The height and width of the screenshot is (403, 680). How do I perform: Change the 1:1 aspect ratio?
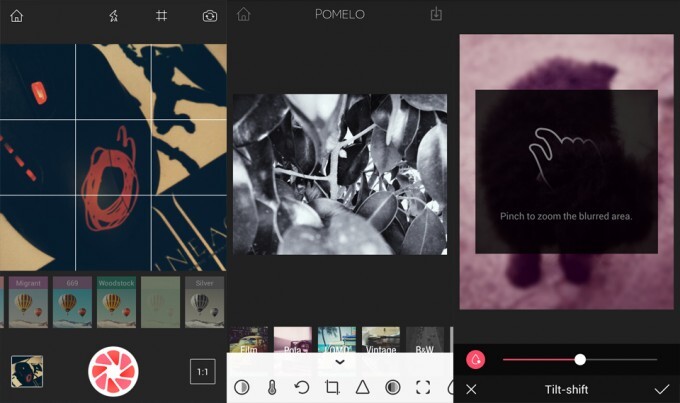(202, 372)
